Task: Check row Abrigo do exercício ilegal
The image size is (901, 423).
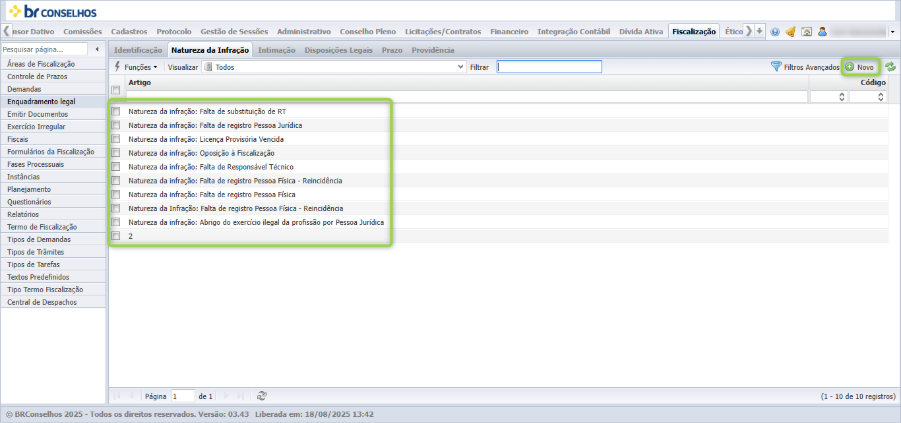Action: click(x=115, y=222)
